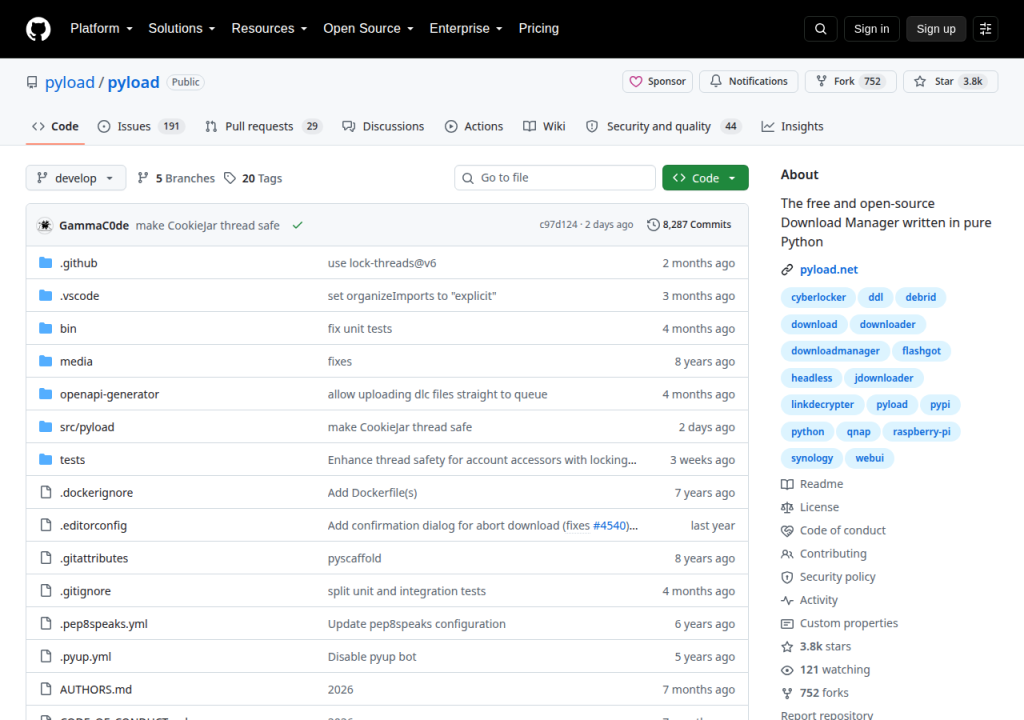
Task: Click the green commit status check mark
Action: (298, 225)
